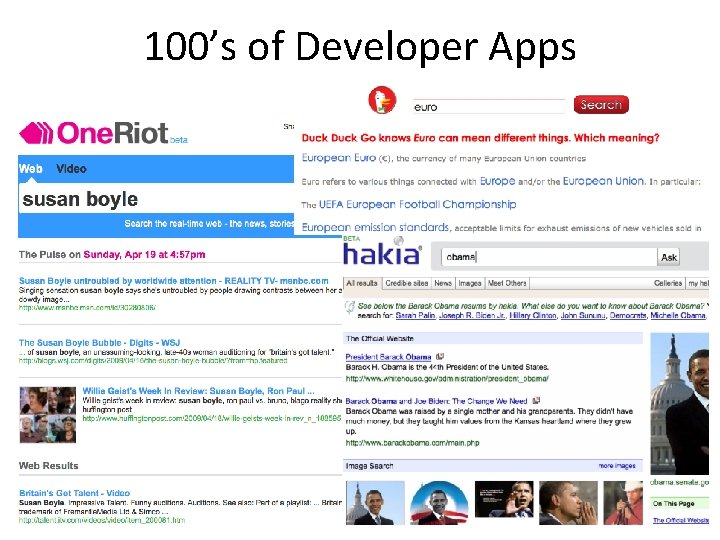Screen dimensions: 720x540
Task: Click the Democrats related search link
Action: [628, 315]
